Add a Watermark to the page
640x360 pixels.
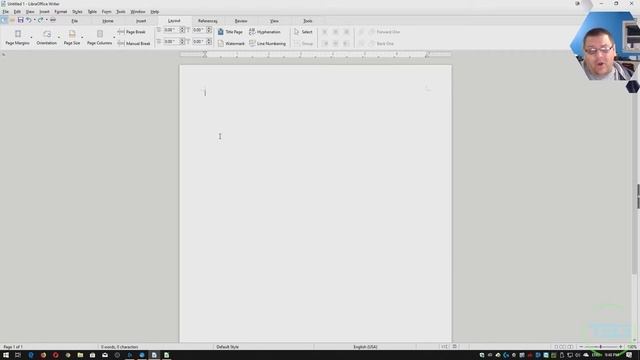click(x=231, y=43)
